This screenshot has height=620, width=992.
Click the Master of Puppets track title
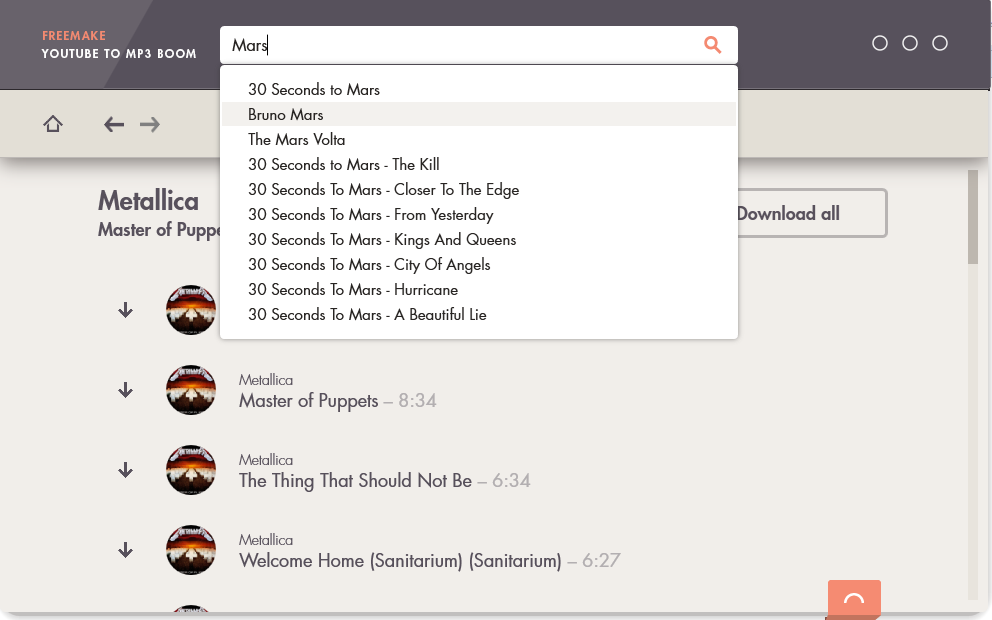308,401
